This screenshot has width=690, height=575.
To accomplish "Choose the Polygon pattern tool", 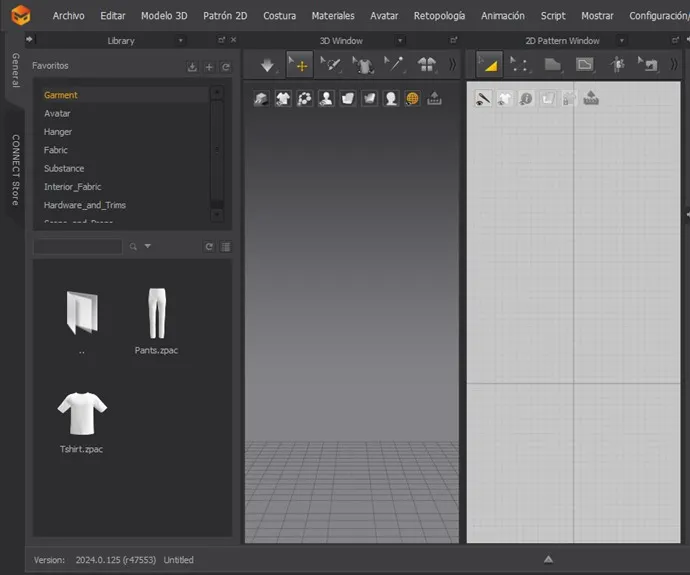I will (x=552, y=65).
